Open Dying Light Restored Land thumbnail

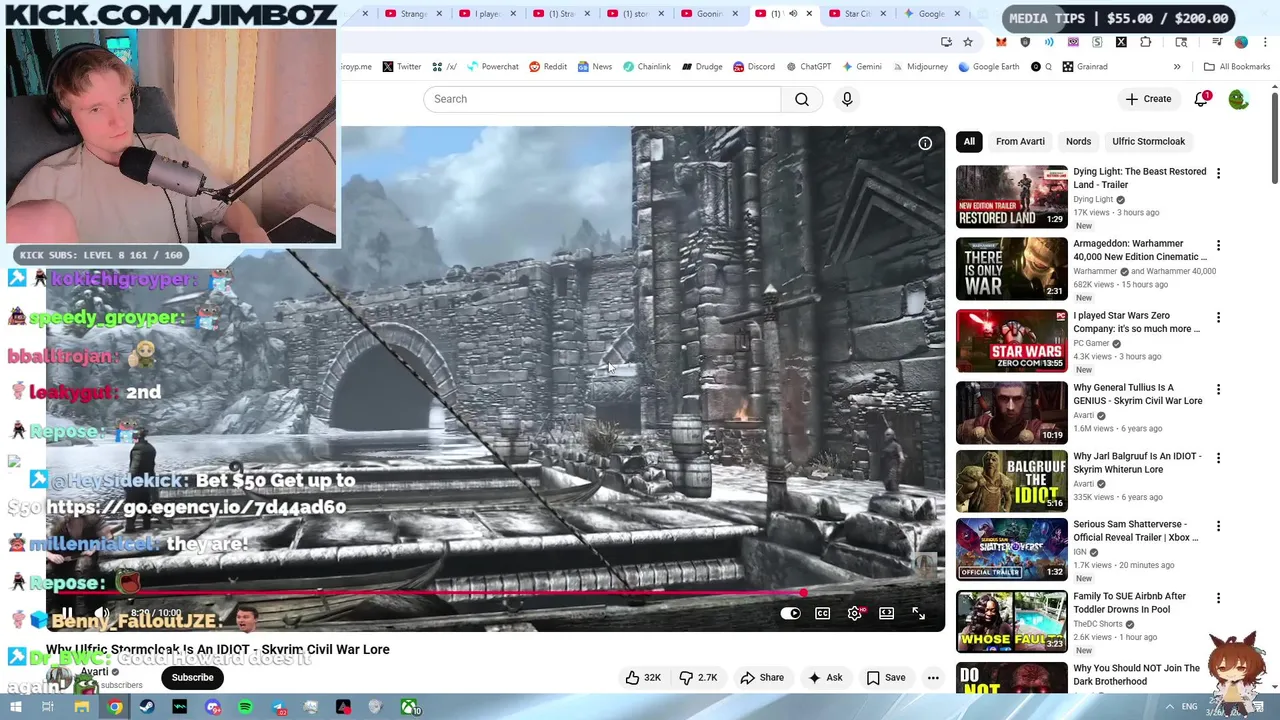click(1011, 196)
